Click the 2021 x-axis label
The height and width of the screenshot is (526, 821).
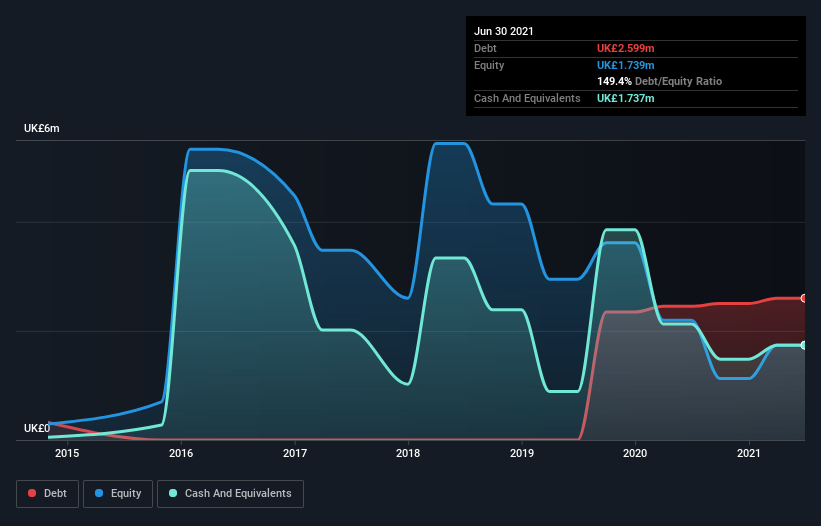pos(749,453)
